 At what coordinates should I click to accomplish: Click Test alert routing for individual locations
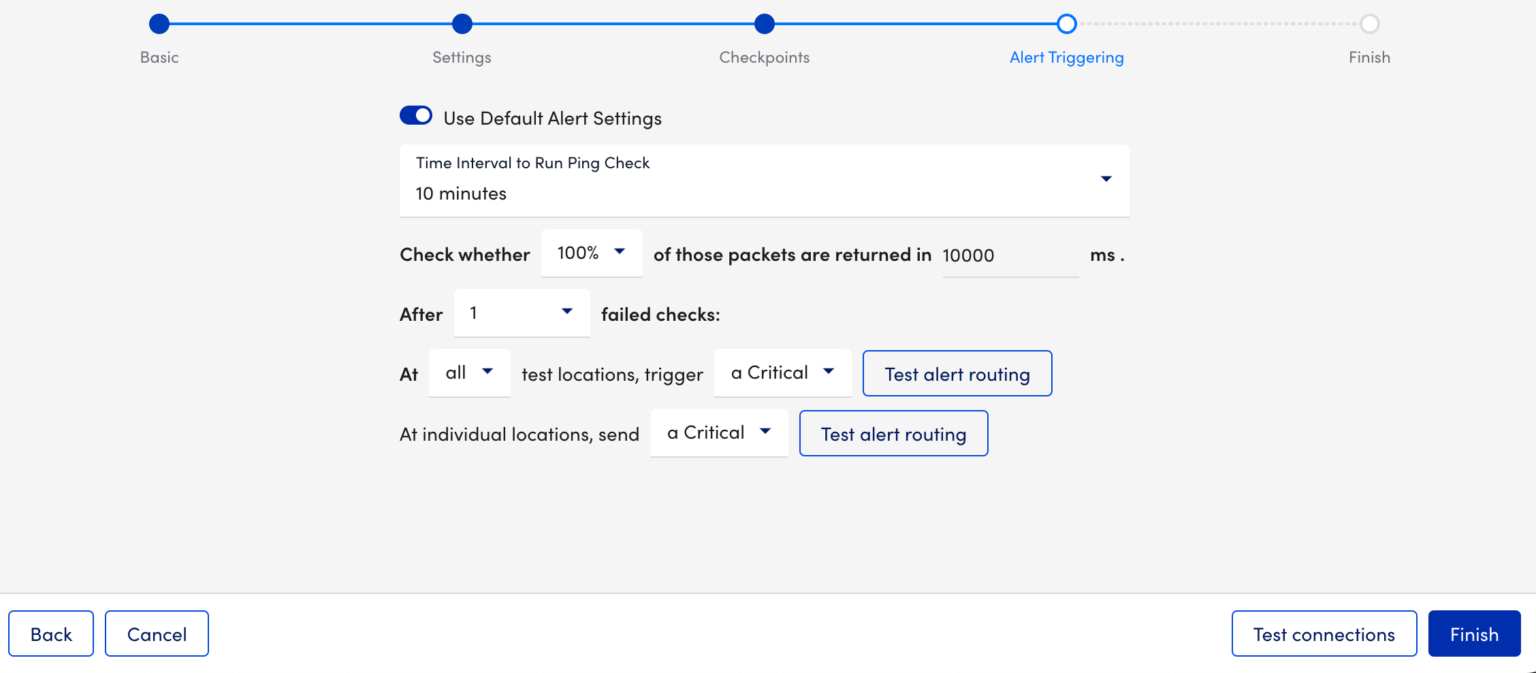[x=893, y=434]
